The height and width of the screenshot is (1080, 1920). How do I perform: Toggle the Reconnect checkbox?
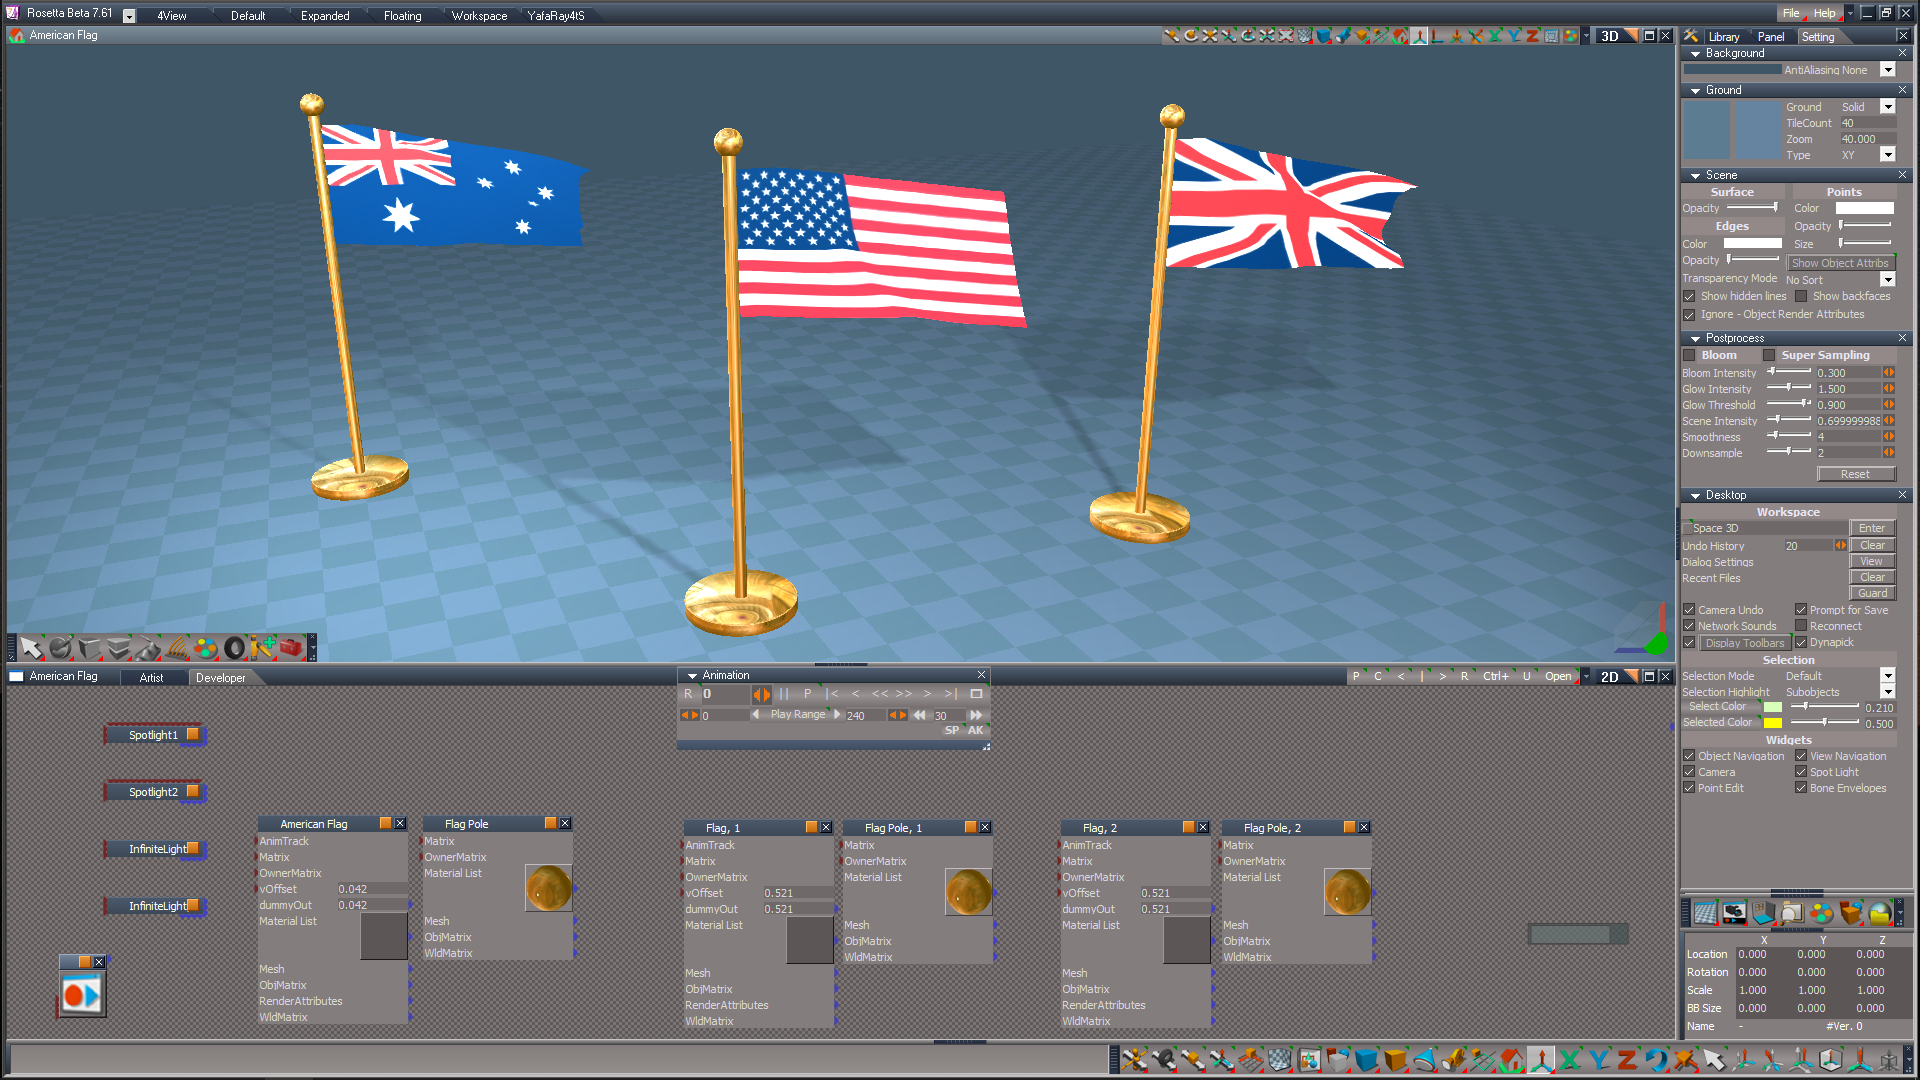[x=1801, y=626]
